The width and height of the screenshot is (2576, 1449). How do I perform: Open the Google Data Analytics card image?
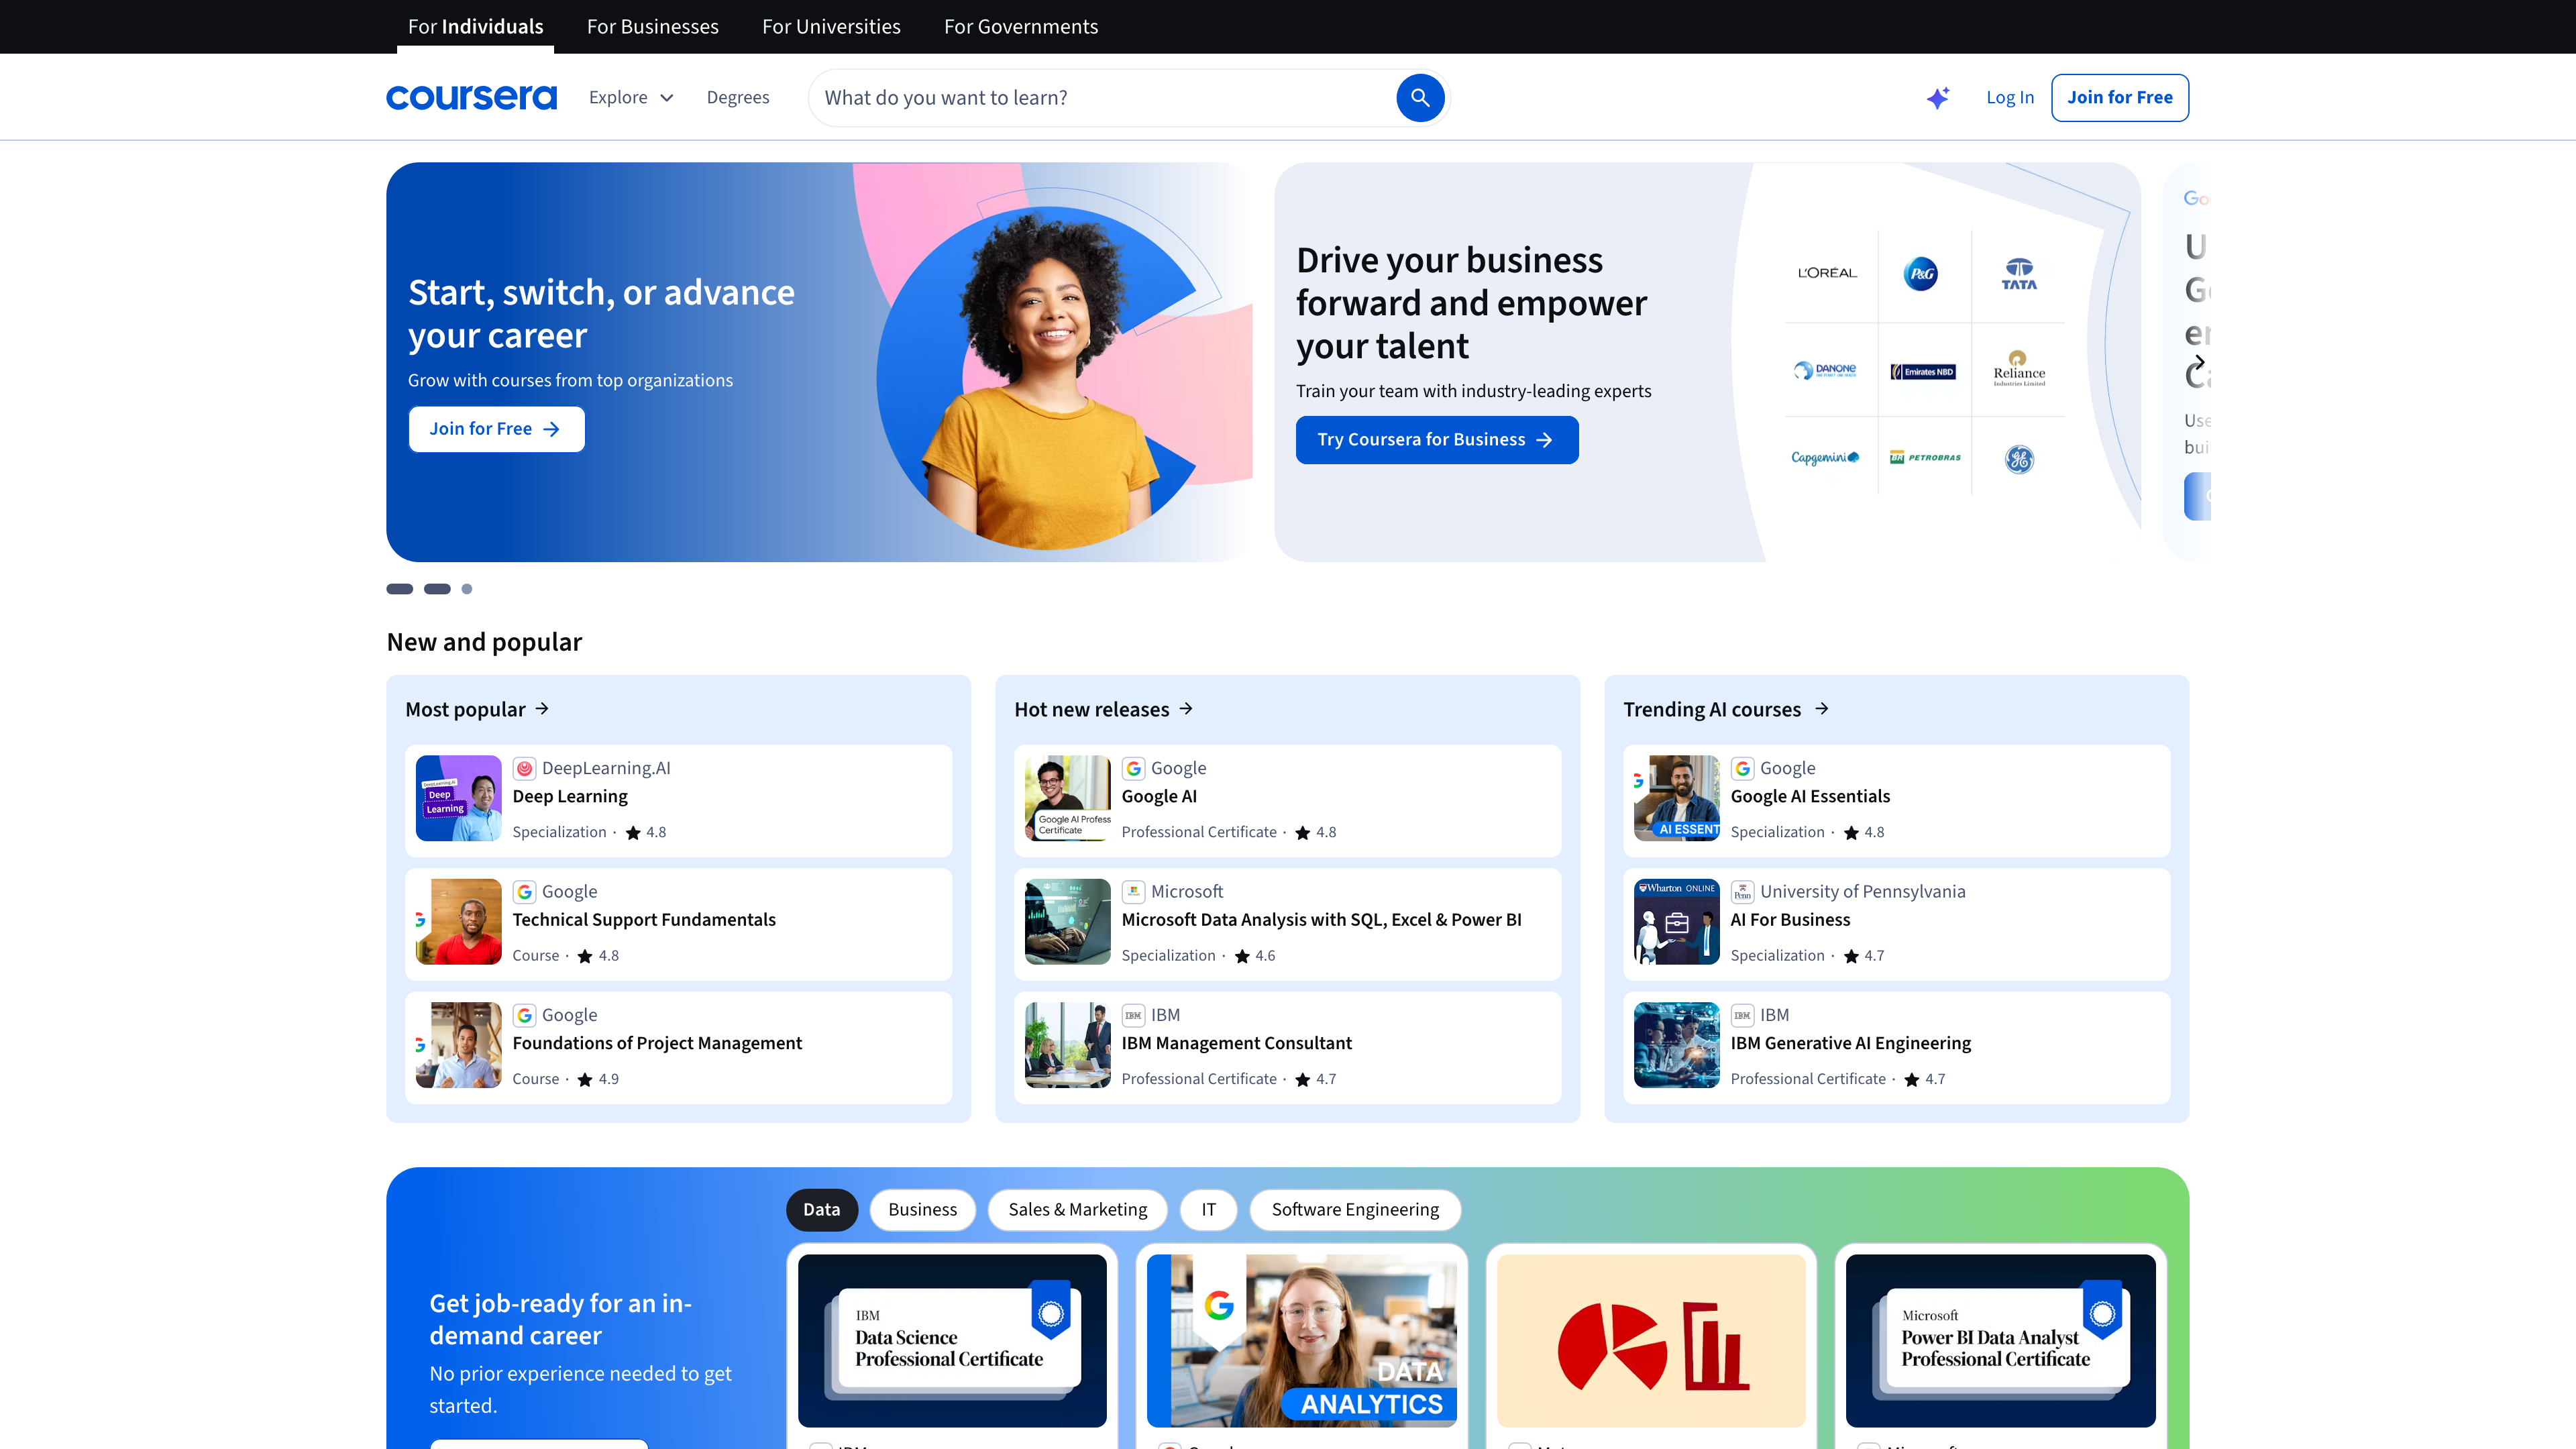[x=1301, y=1340]
